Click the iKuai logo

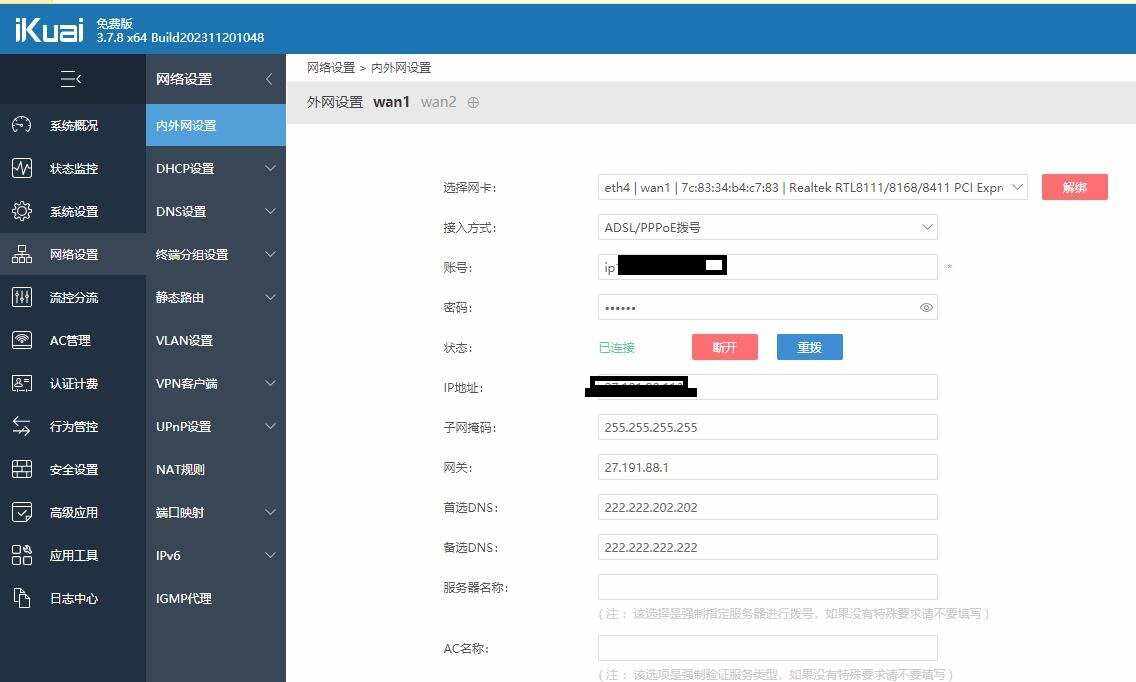click(x=49, y=30)
